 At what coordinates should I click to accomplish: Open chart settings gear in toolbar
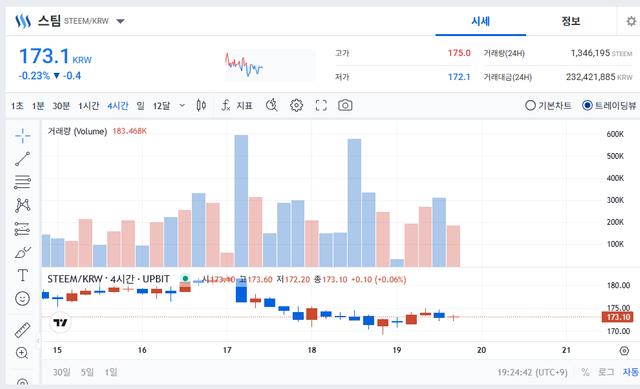[x=296, y=106]
